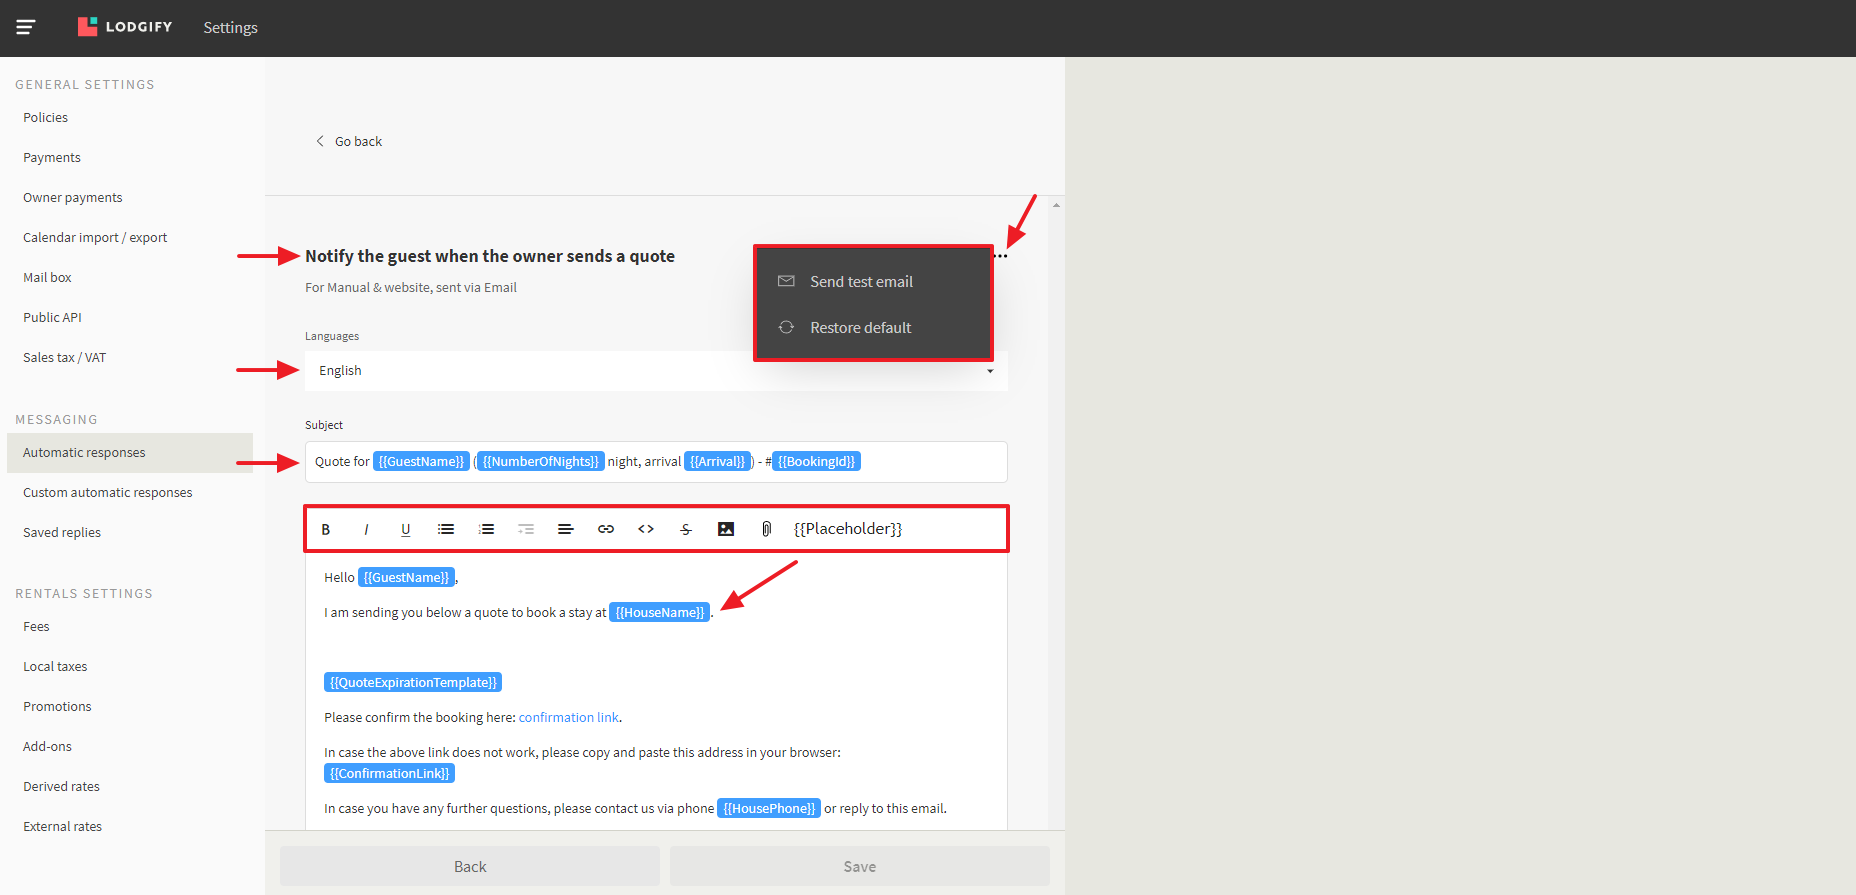The width and height of the screenshot is (1856, 895).
Task: Open the hamburger navigation menu
Action: [x=26, y=27]
